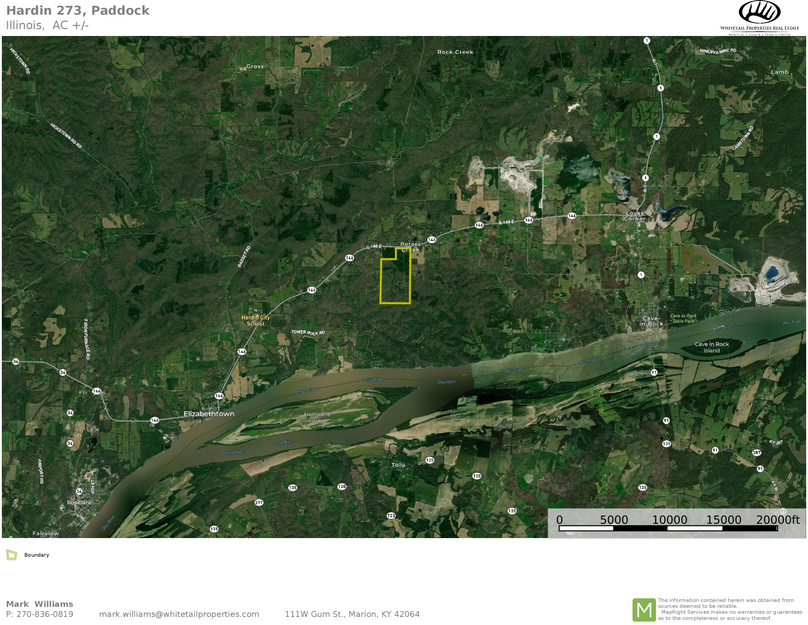Viewport: 808px width, 625px height.
Task: Click the Hardin County School marker label
Action: click(255, 320)
